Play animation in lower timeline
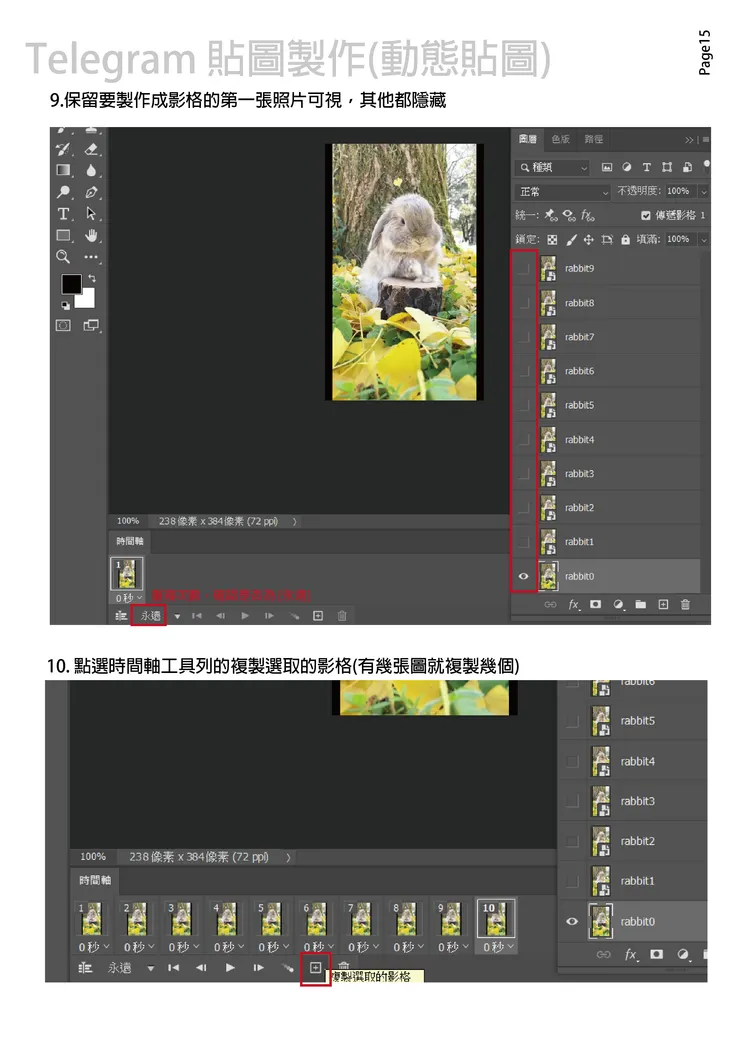This screenshot has width=740, height=1046. coord(230,967)
